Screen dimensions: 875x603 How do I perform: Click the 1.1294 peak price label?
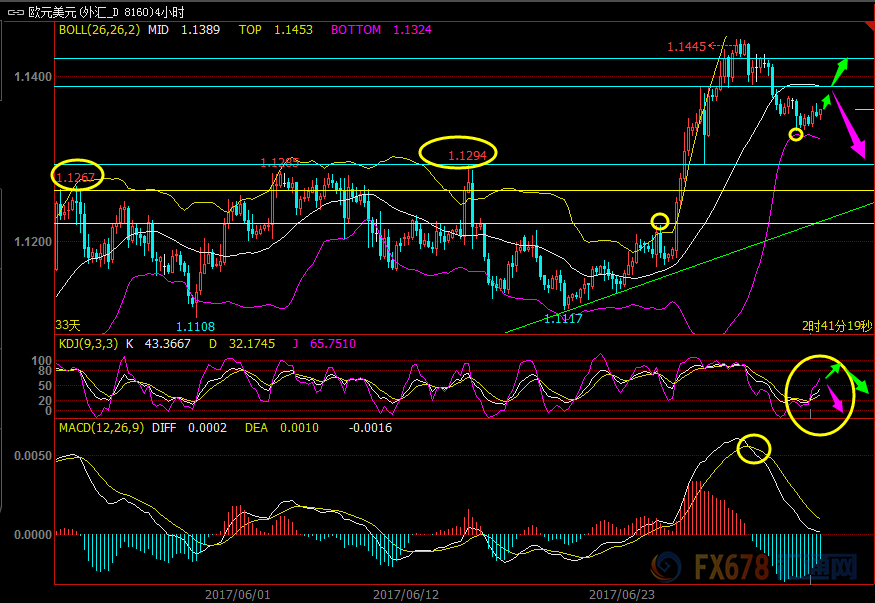[468, 156]
